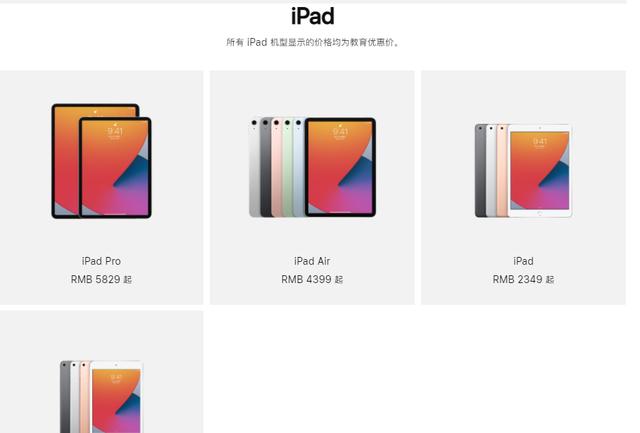Choose the silver iPad Air variant
Viewport: 640px width, 433px height.
255,167
